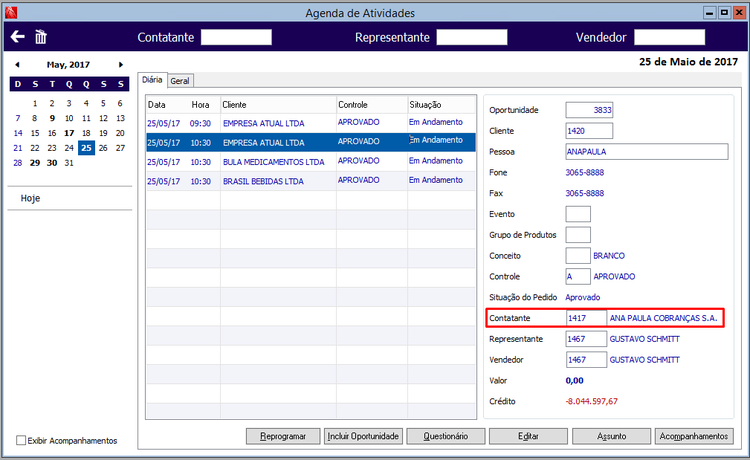
Task: Click the Fone value 3065-8888
Action: tap(585, 172)
